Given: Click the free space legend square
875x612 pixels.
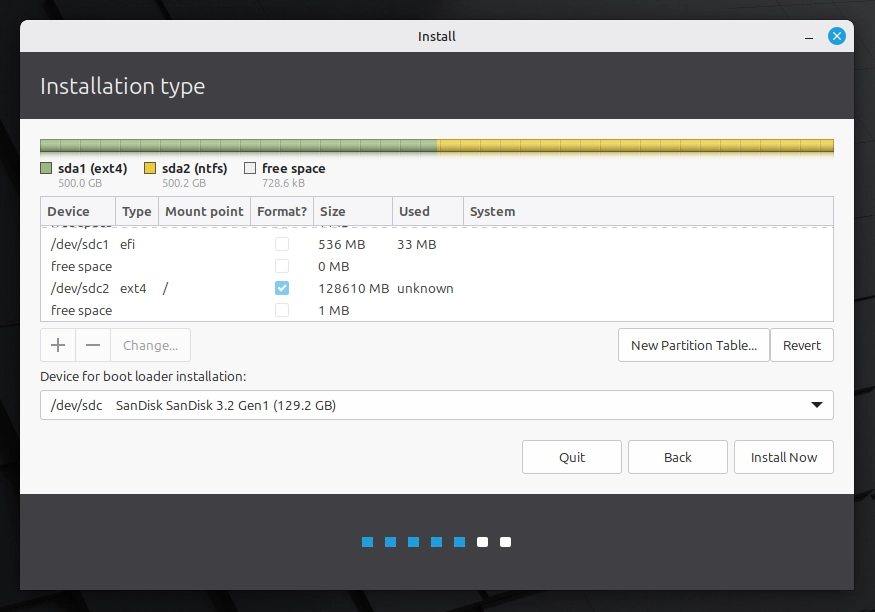Looking at the screenshot, I should 249,168.
